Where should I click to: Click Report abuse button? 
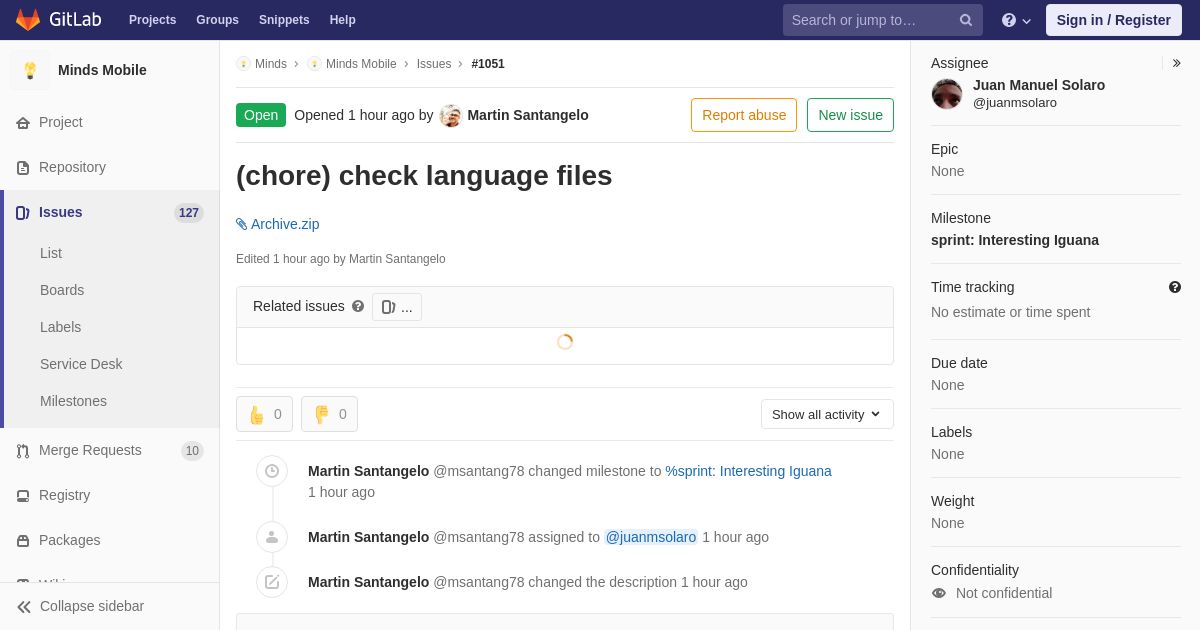(x=744, y=115)
